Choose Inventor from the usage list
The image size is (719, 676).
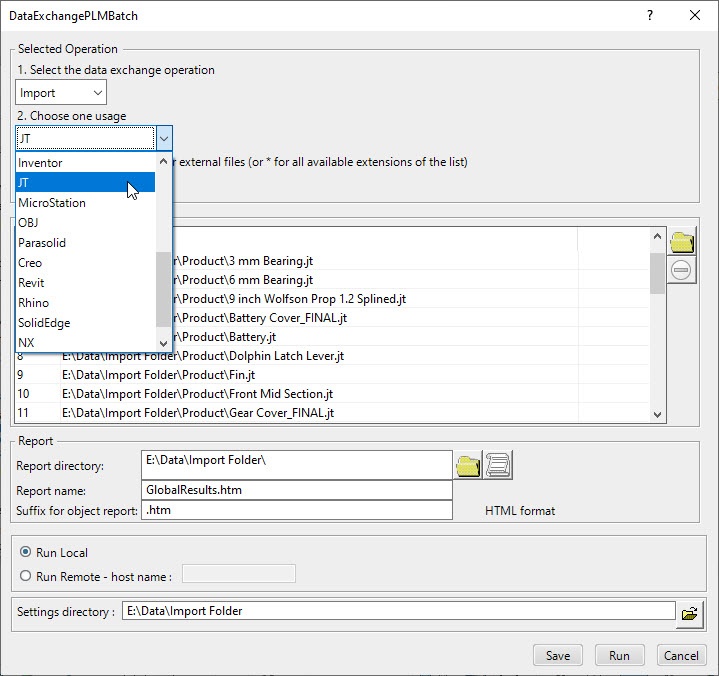point(85,163)
